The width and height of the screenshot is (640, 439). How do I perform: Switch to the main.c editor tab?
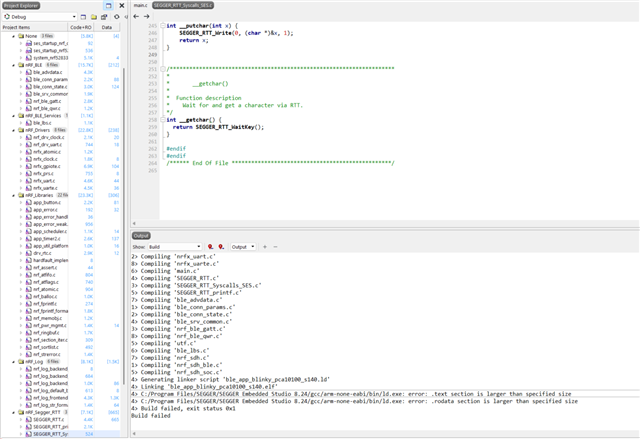141,5
